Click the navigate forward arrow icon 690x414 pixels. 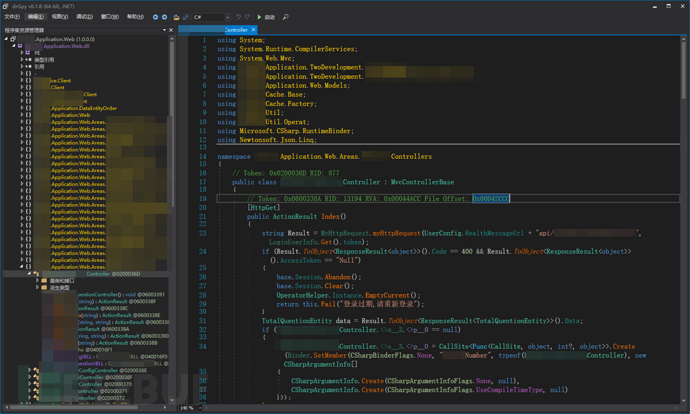[165, 17]
